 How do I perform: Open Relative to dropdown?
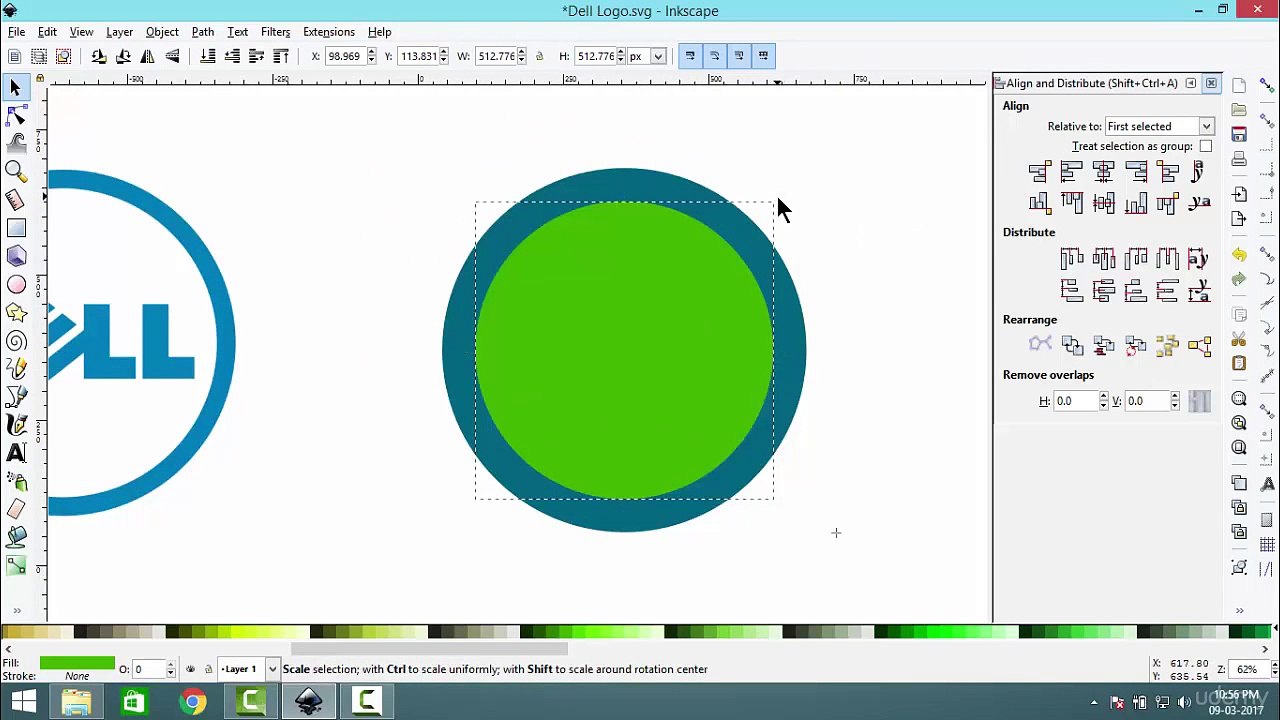pos(1159,126)
